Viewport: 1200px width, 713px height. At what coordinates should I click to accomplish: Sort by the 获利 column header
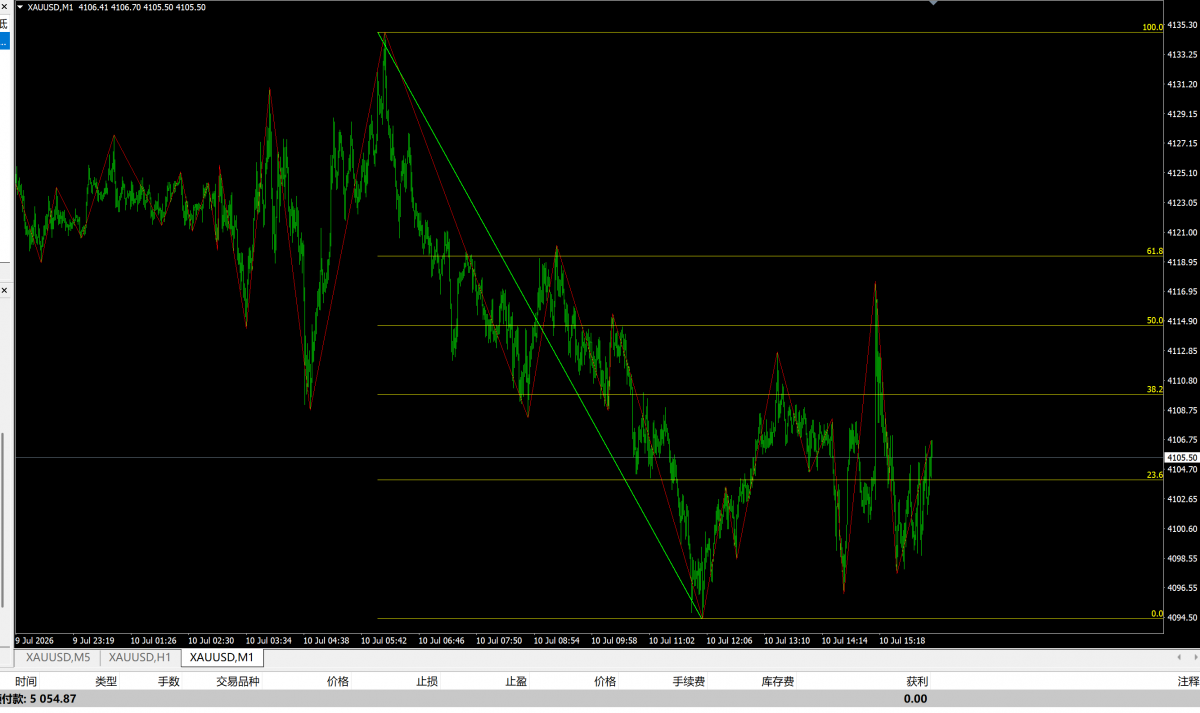pyautogui.click(x=917, y=682)
